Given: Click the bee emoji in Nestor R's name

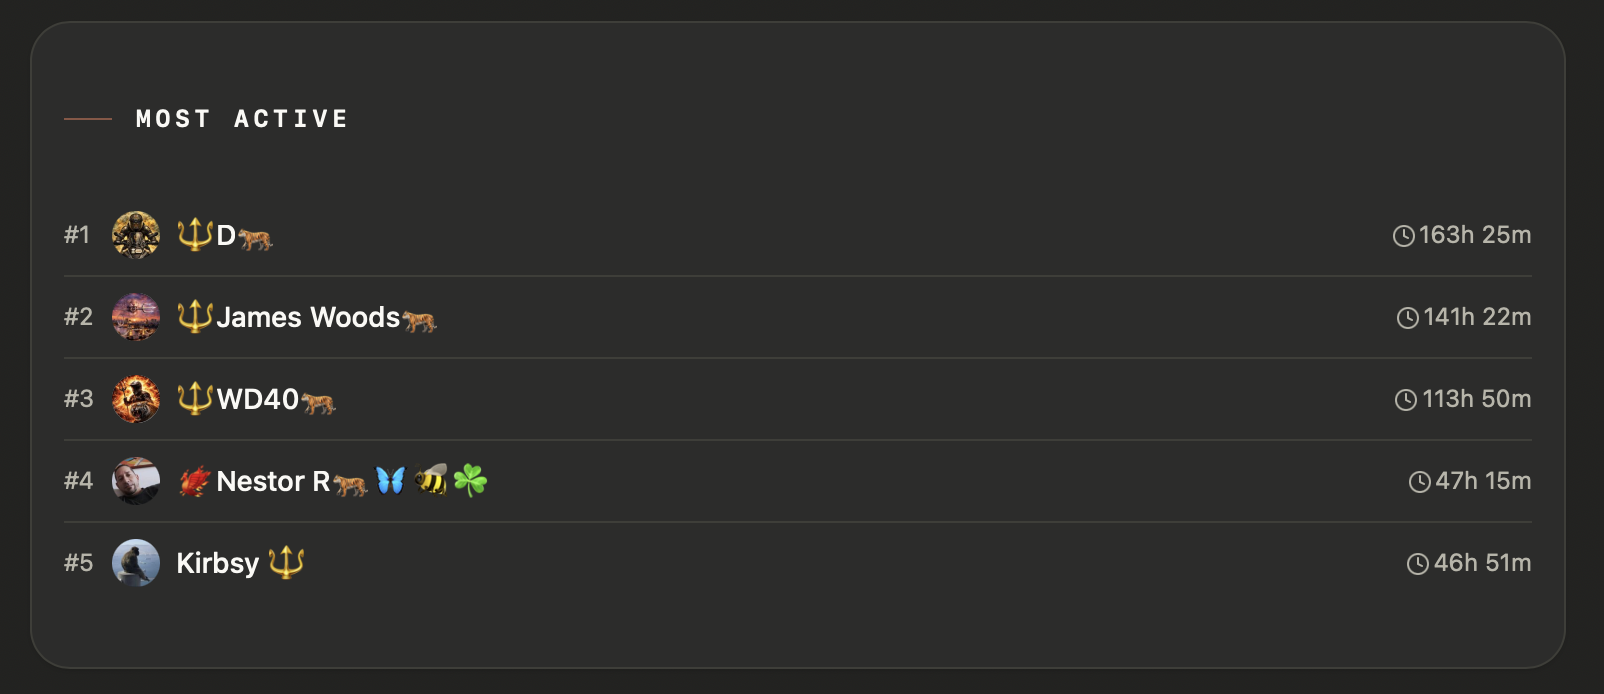Looking at the screenshot, I should pyautogui.click(x=431, y=480).
